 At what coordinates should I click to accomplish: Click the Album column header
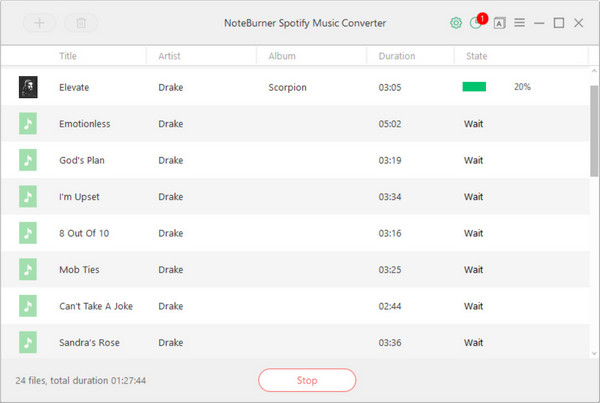(282, 56)
